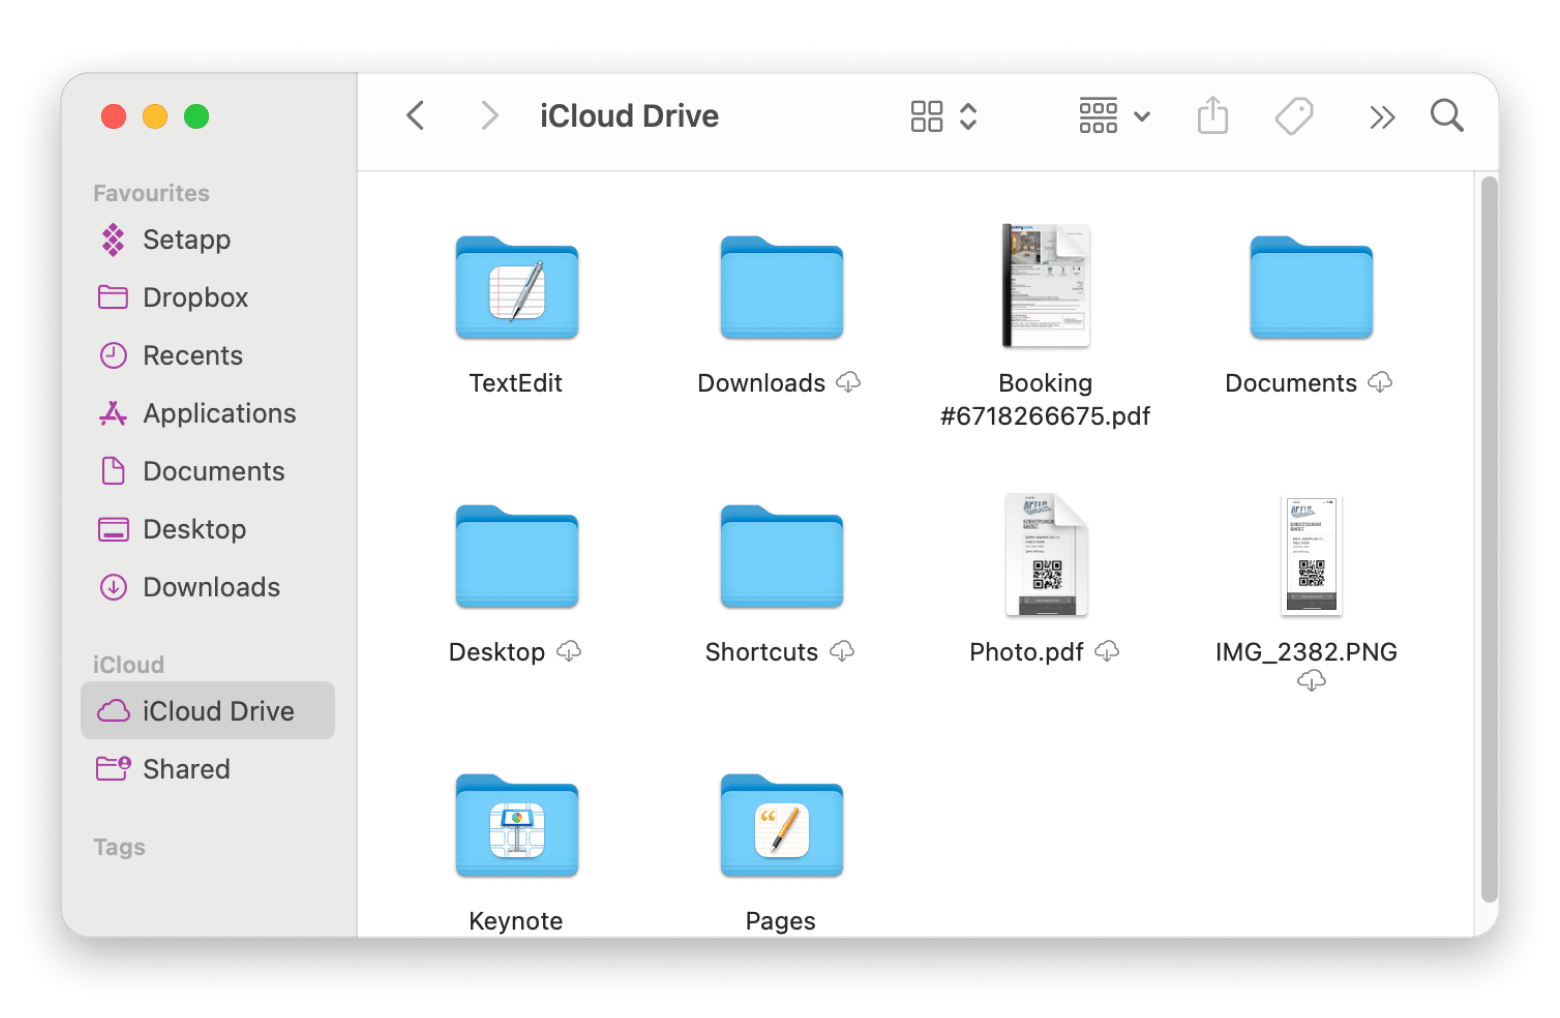Click the Share toolbar icon
The image size is (1560, 1018).
point(1212,116)
